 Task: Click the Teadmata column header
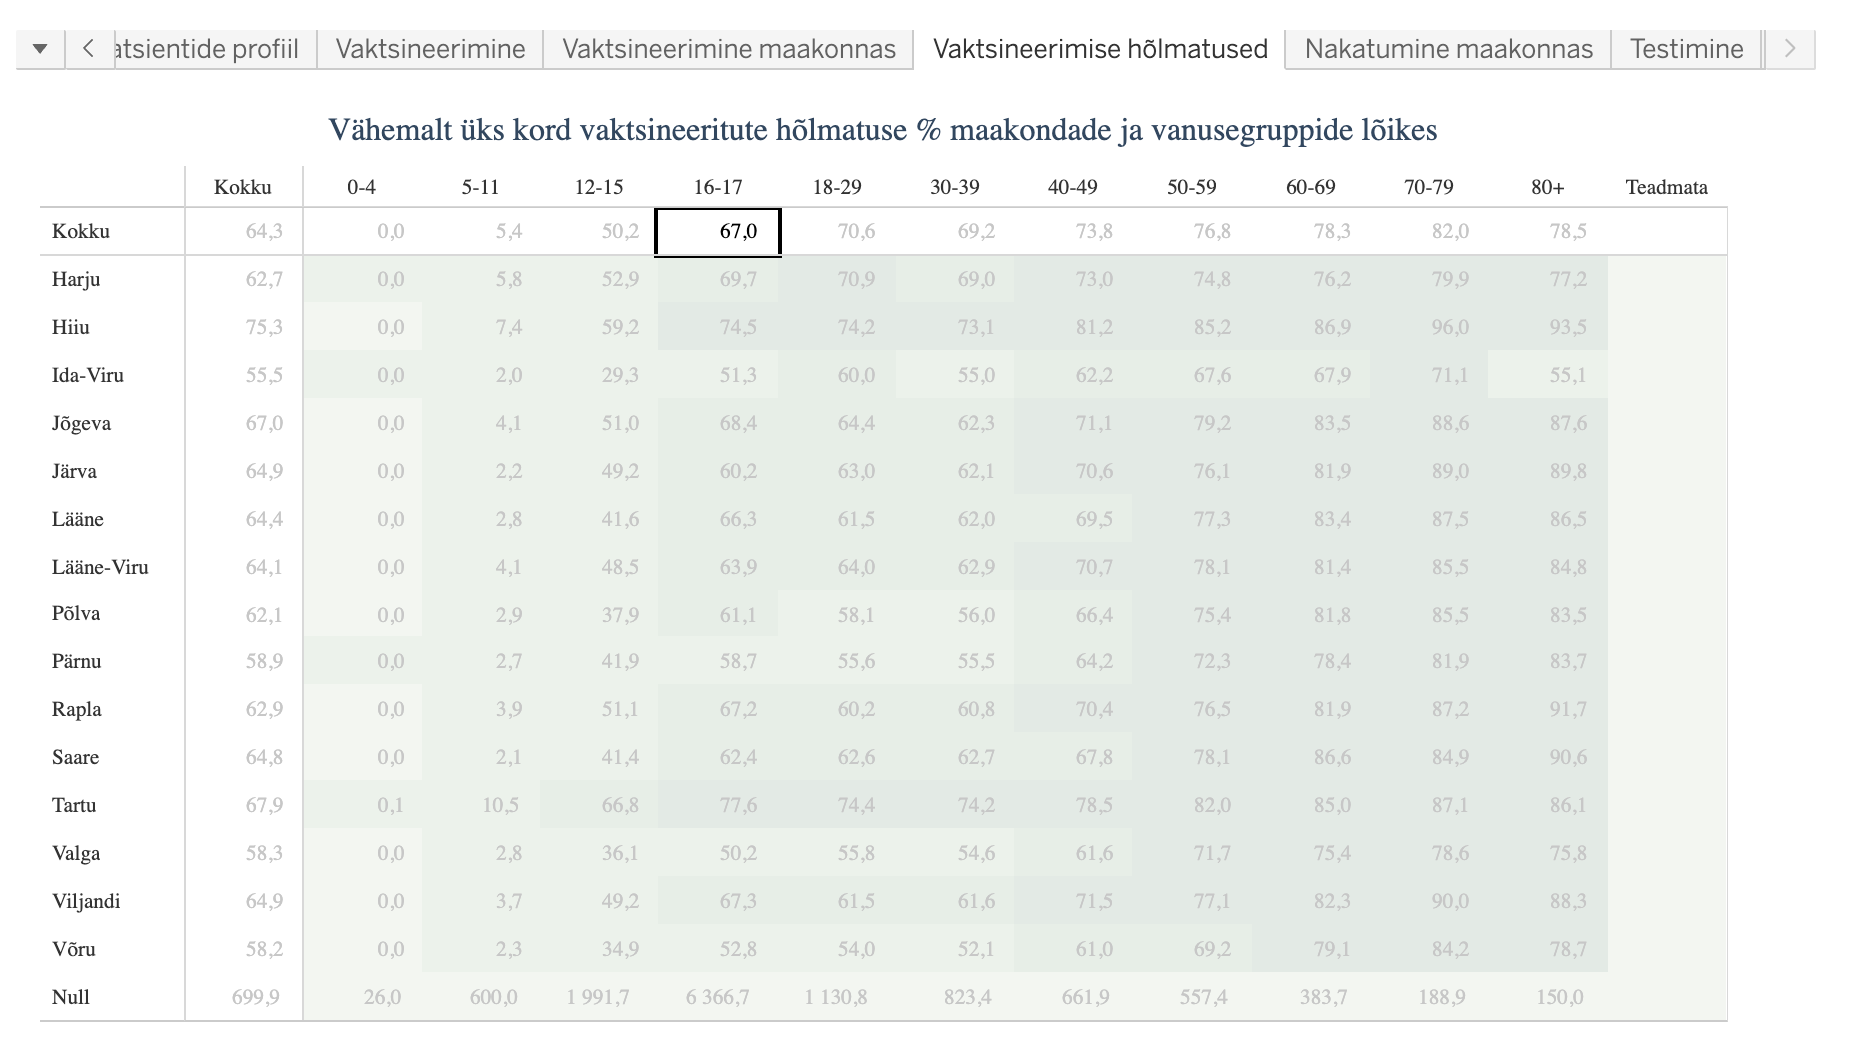[x=1666, y=187]
